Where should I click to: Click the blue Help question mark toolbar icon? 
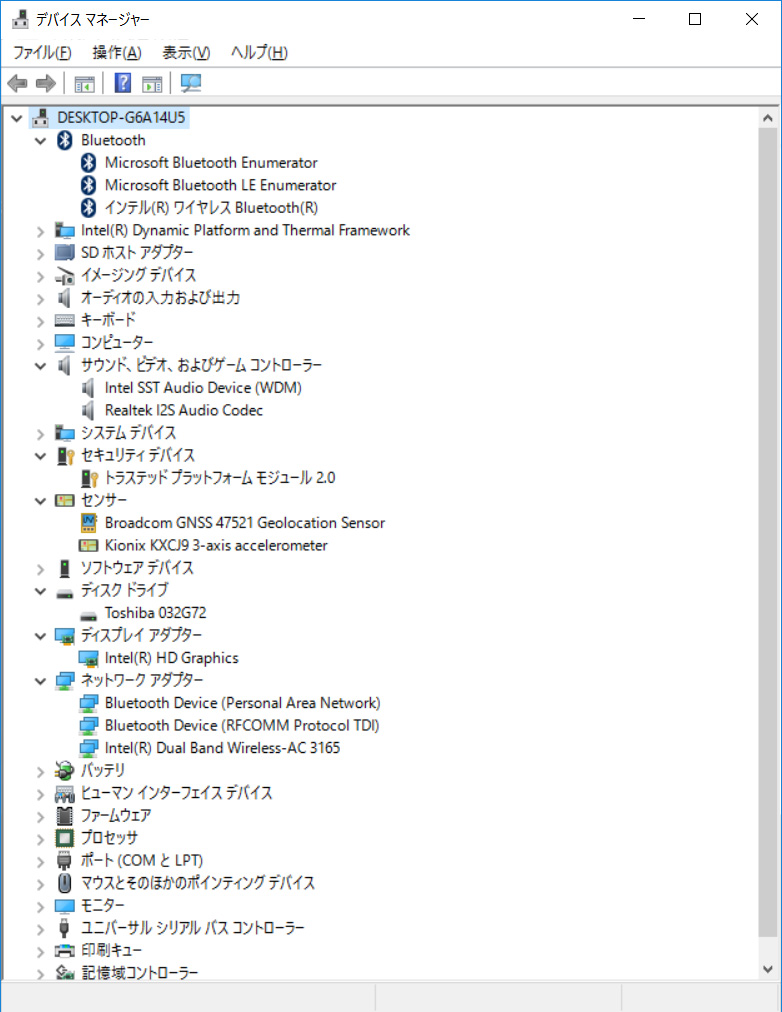(123, 83)
